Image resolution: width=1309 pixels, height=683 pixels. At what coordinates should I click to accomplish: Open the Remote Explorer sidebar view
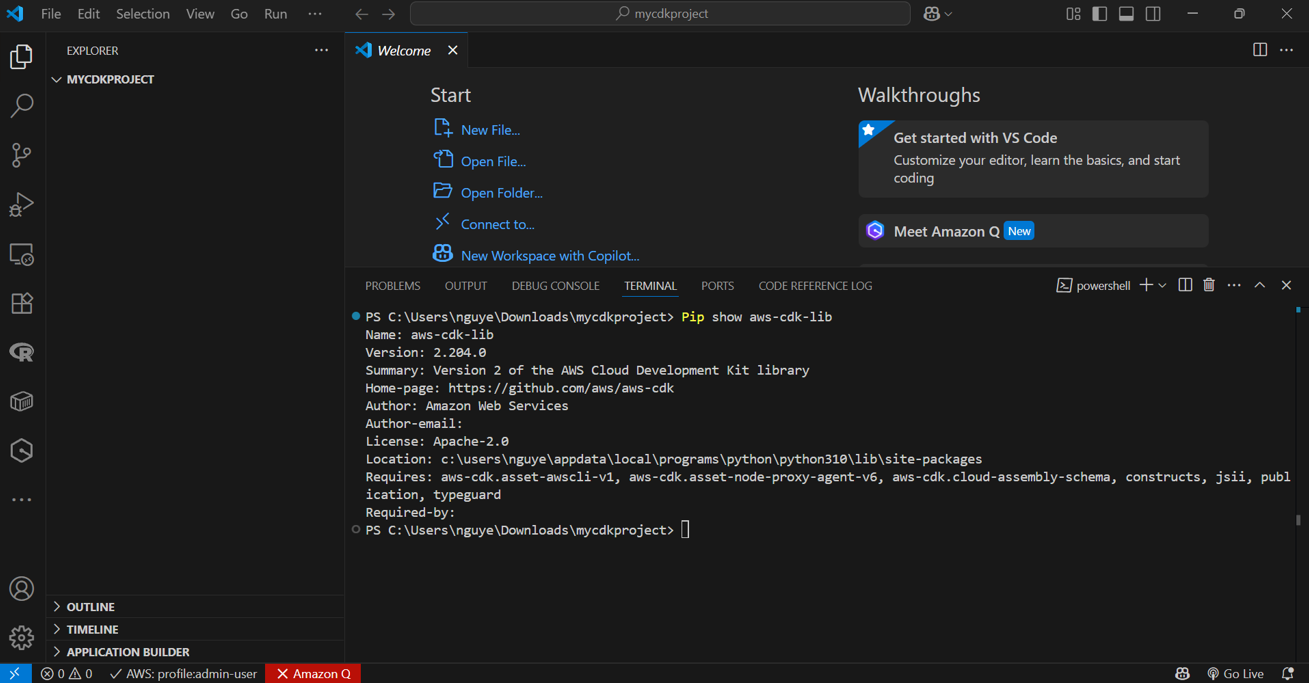pyautogui.click(x=22, y=254)
